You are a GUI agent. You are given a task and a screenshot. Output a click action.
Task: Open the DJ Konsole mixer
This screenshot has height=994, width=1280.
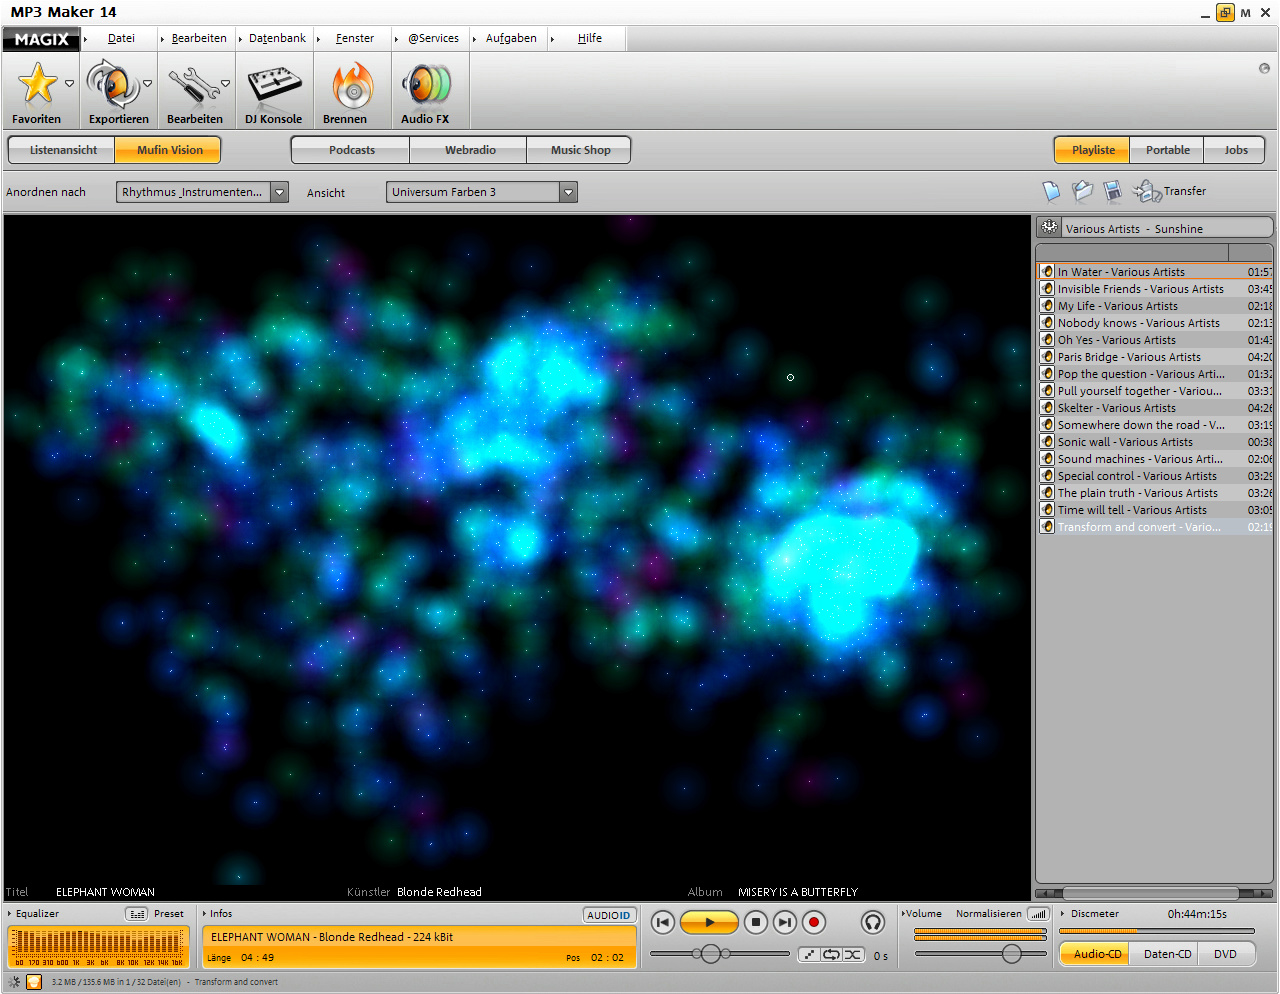274,85
